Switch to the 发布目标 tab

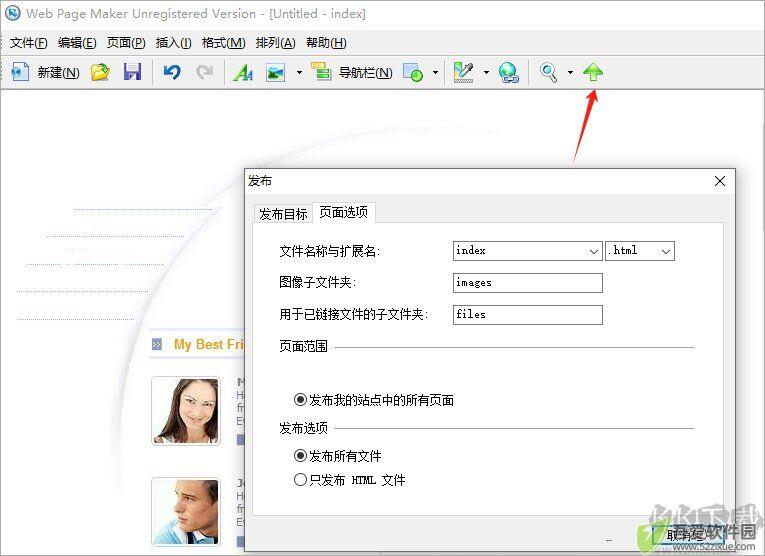point(283,214)
